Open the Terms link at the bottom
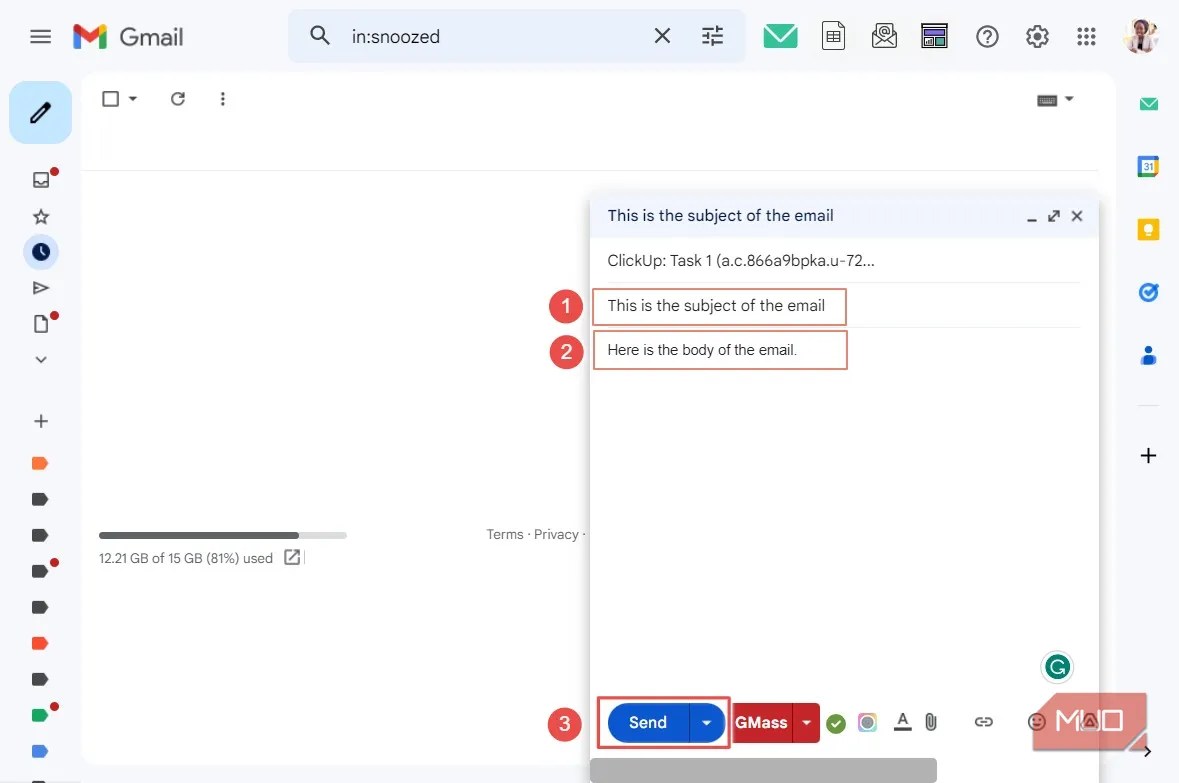The width and height of the screenshot is (1179, 783). pyautogui.click(x=505, y=534)
